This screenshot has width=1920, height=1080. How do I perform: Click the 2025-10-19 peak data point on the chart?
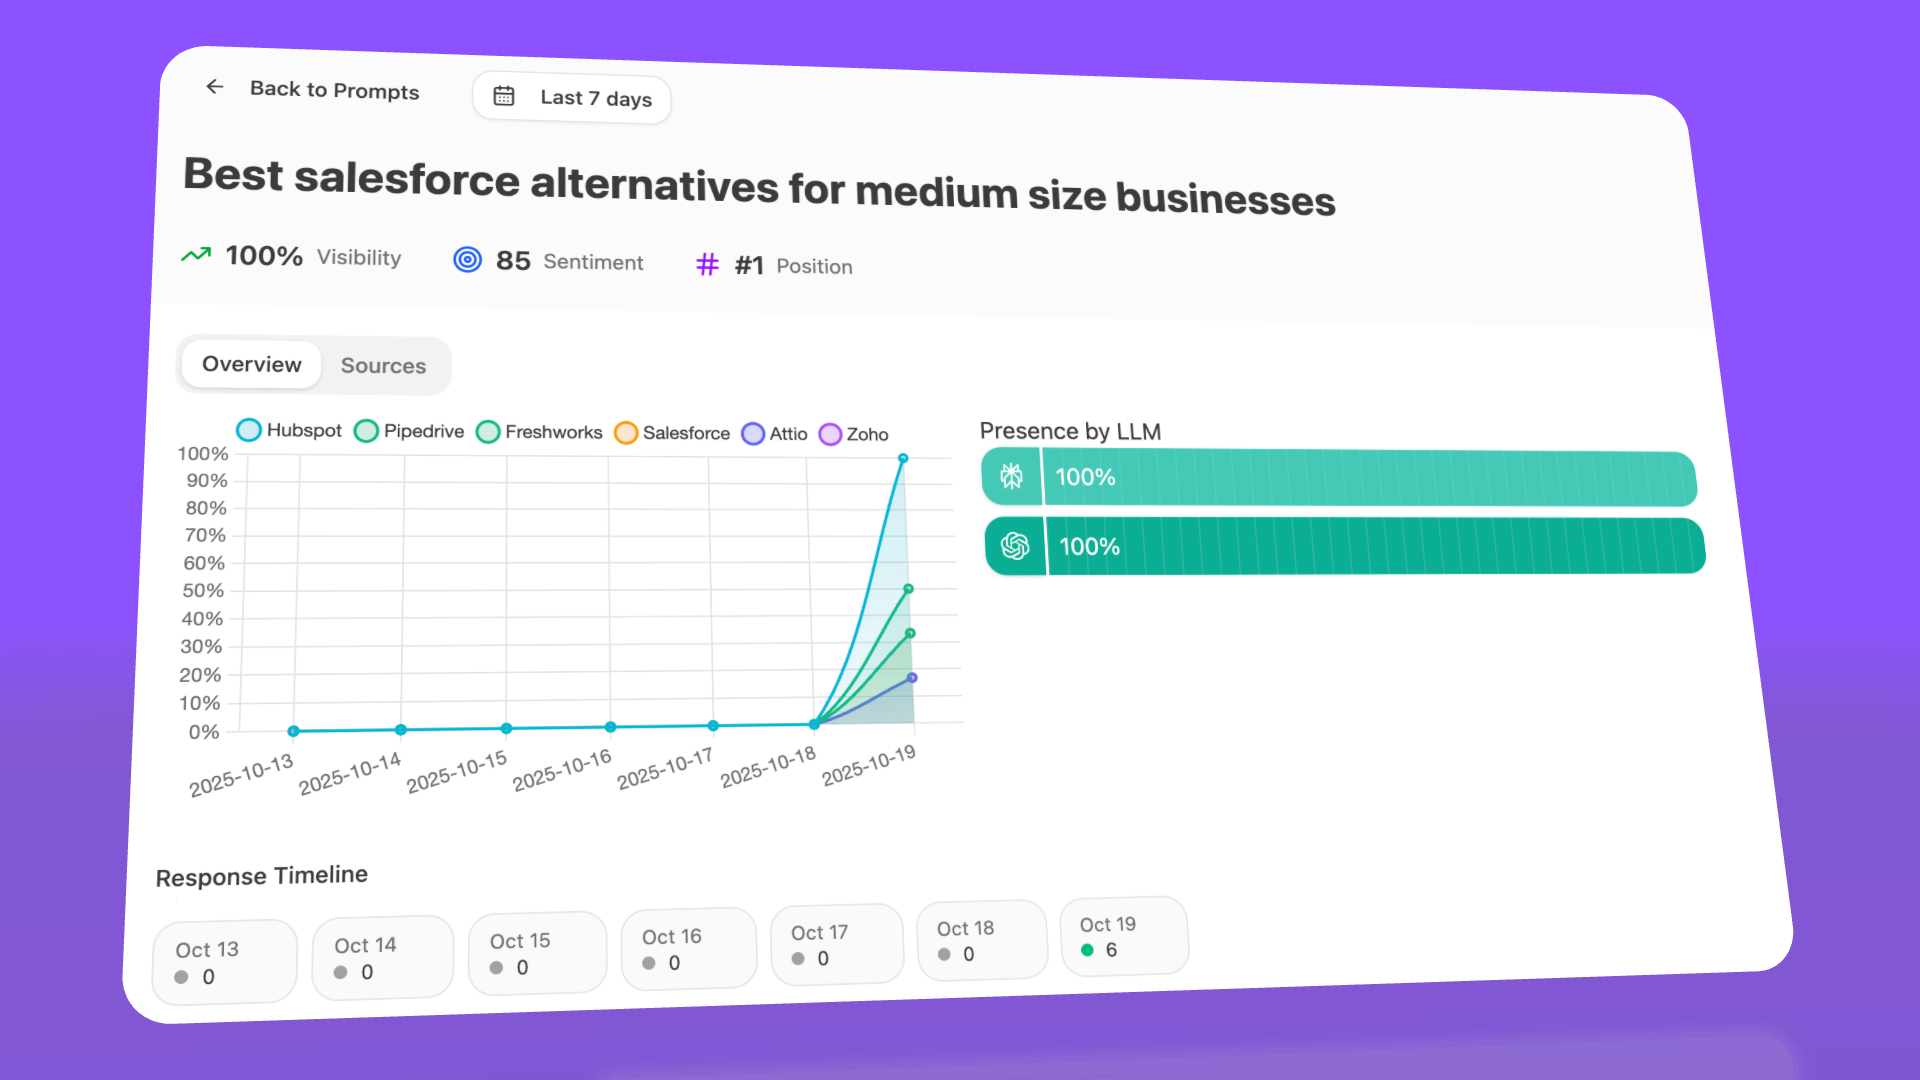903,458
